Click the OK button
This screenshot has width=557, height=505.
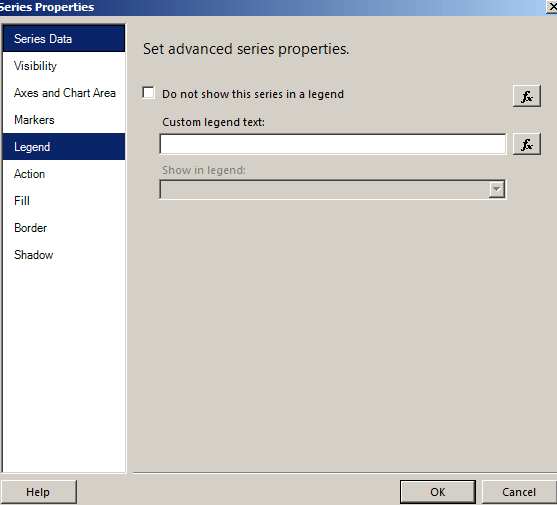tap(438, 492)
